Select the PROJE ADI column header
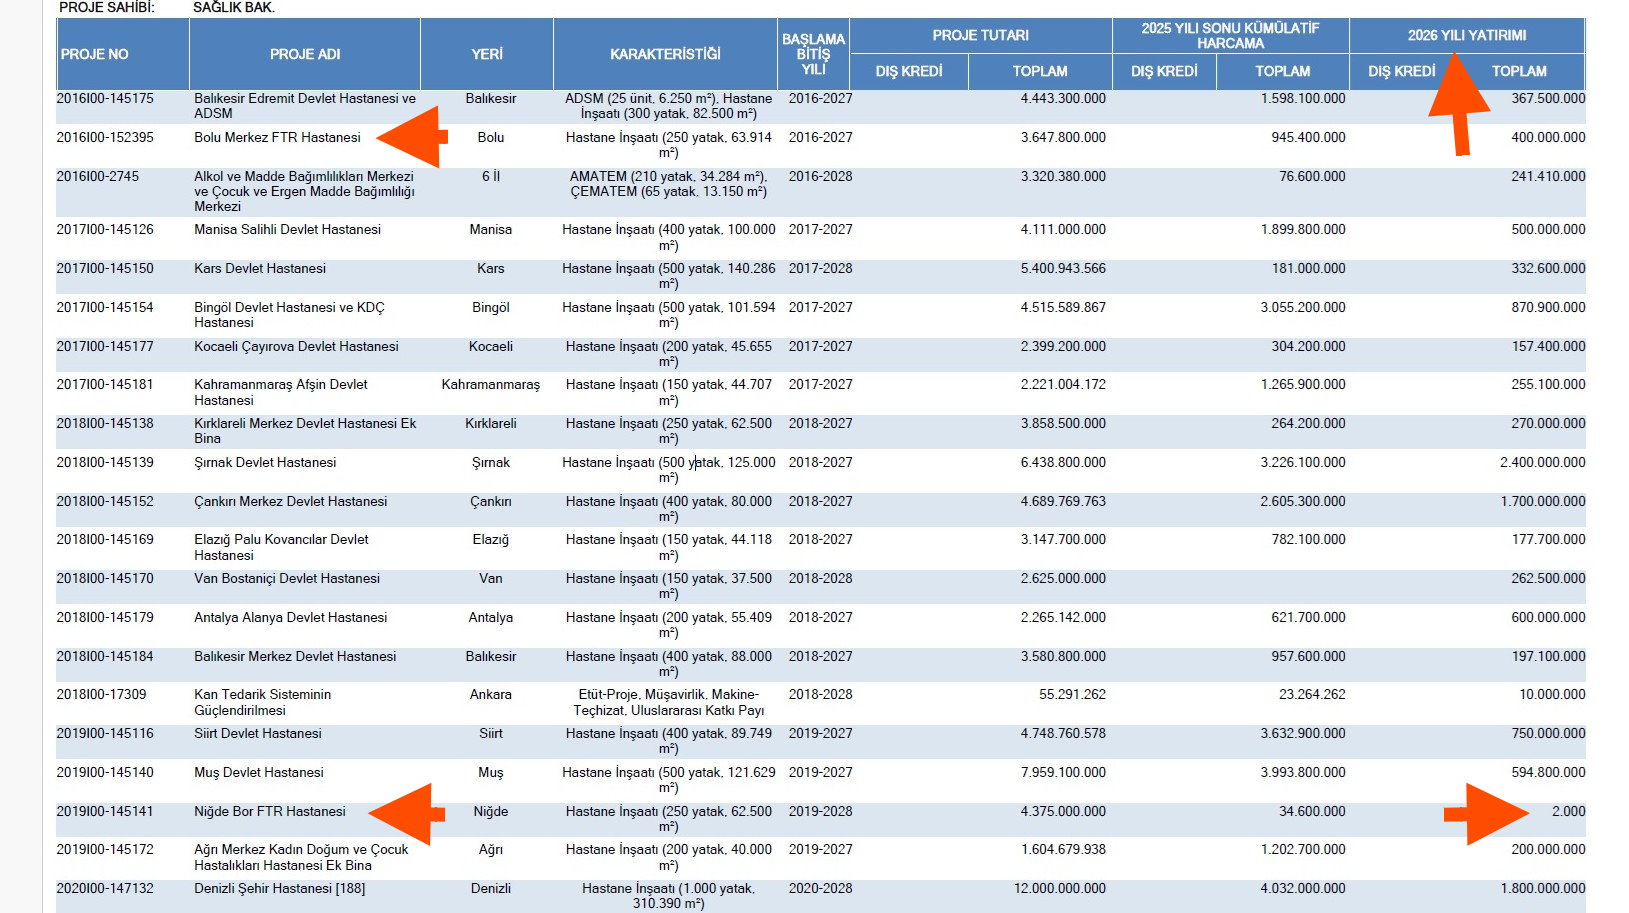The height and width of the screenshot is (913, 1629). coord(305,54)
